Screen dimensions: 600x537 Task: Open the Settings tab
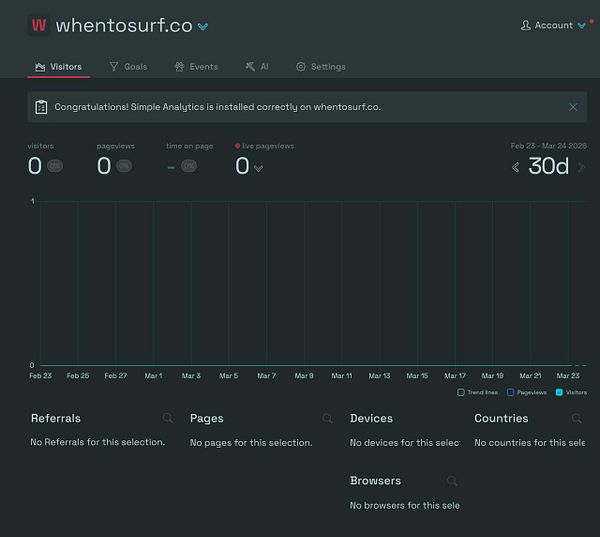click(321, 67)
